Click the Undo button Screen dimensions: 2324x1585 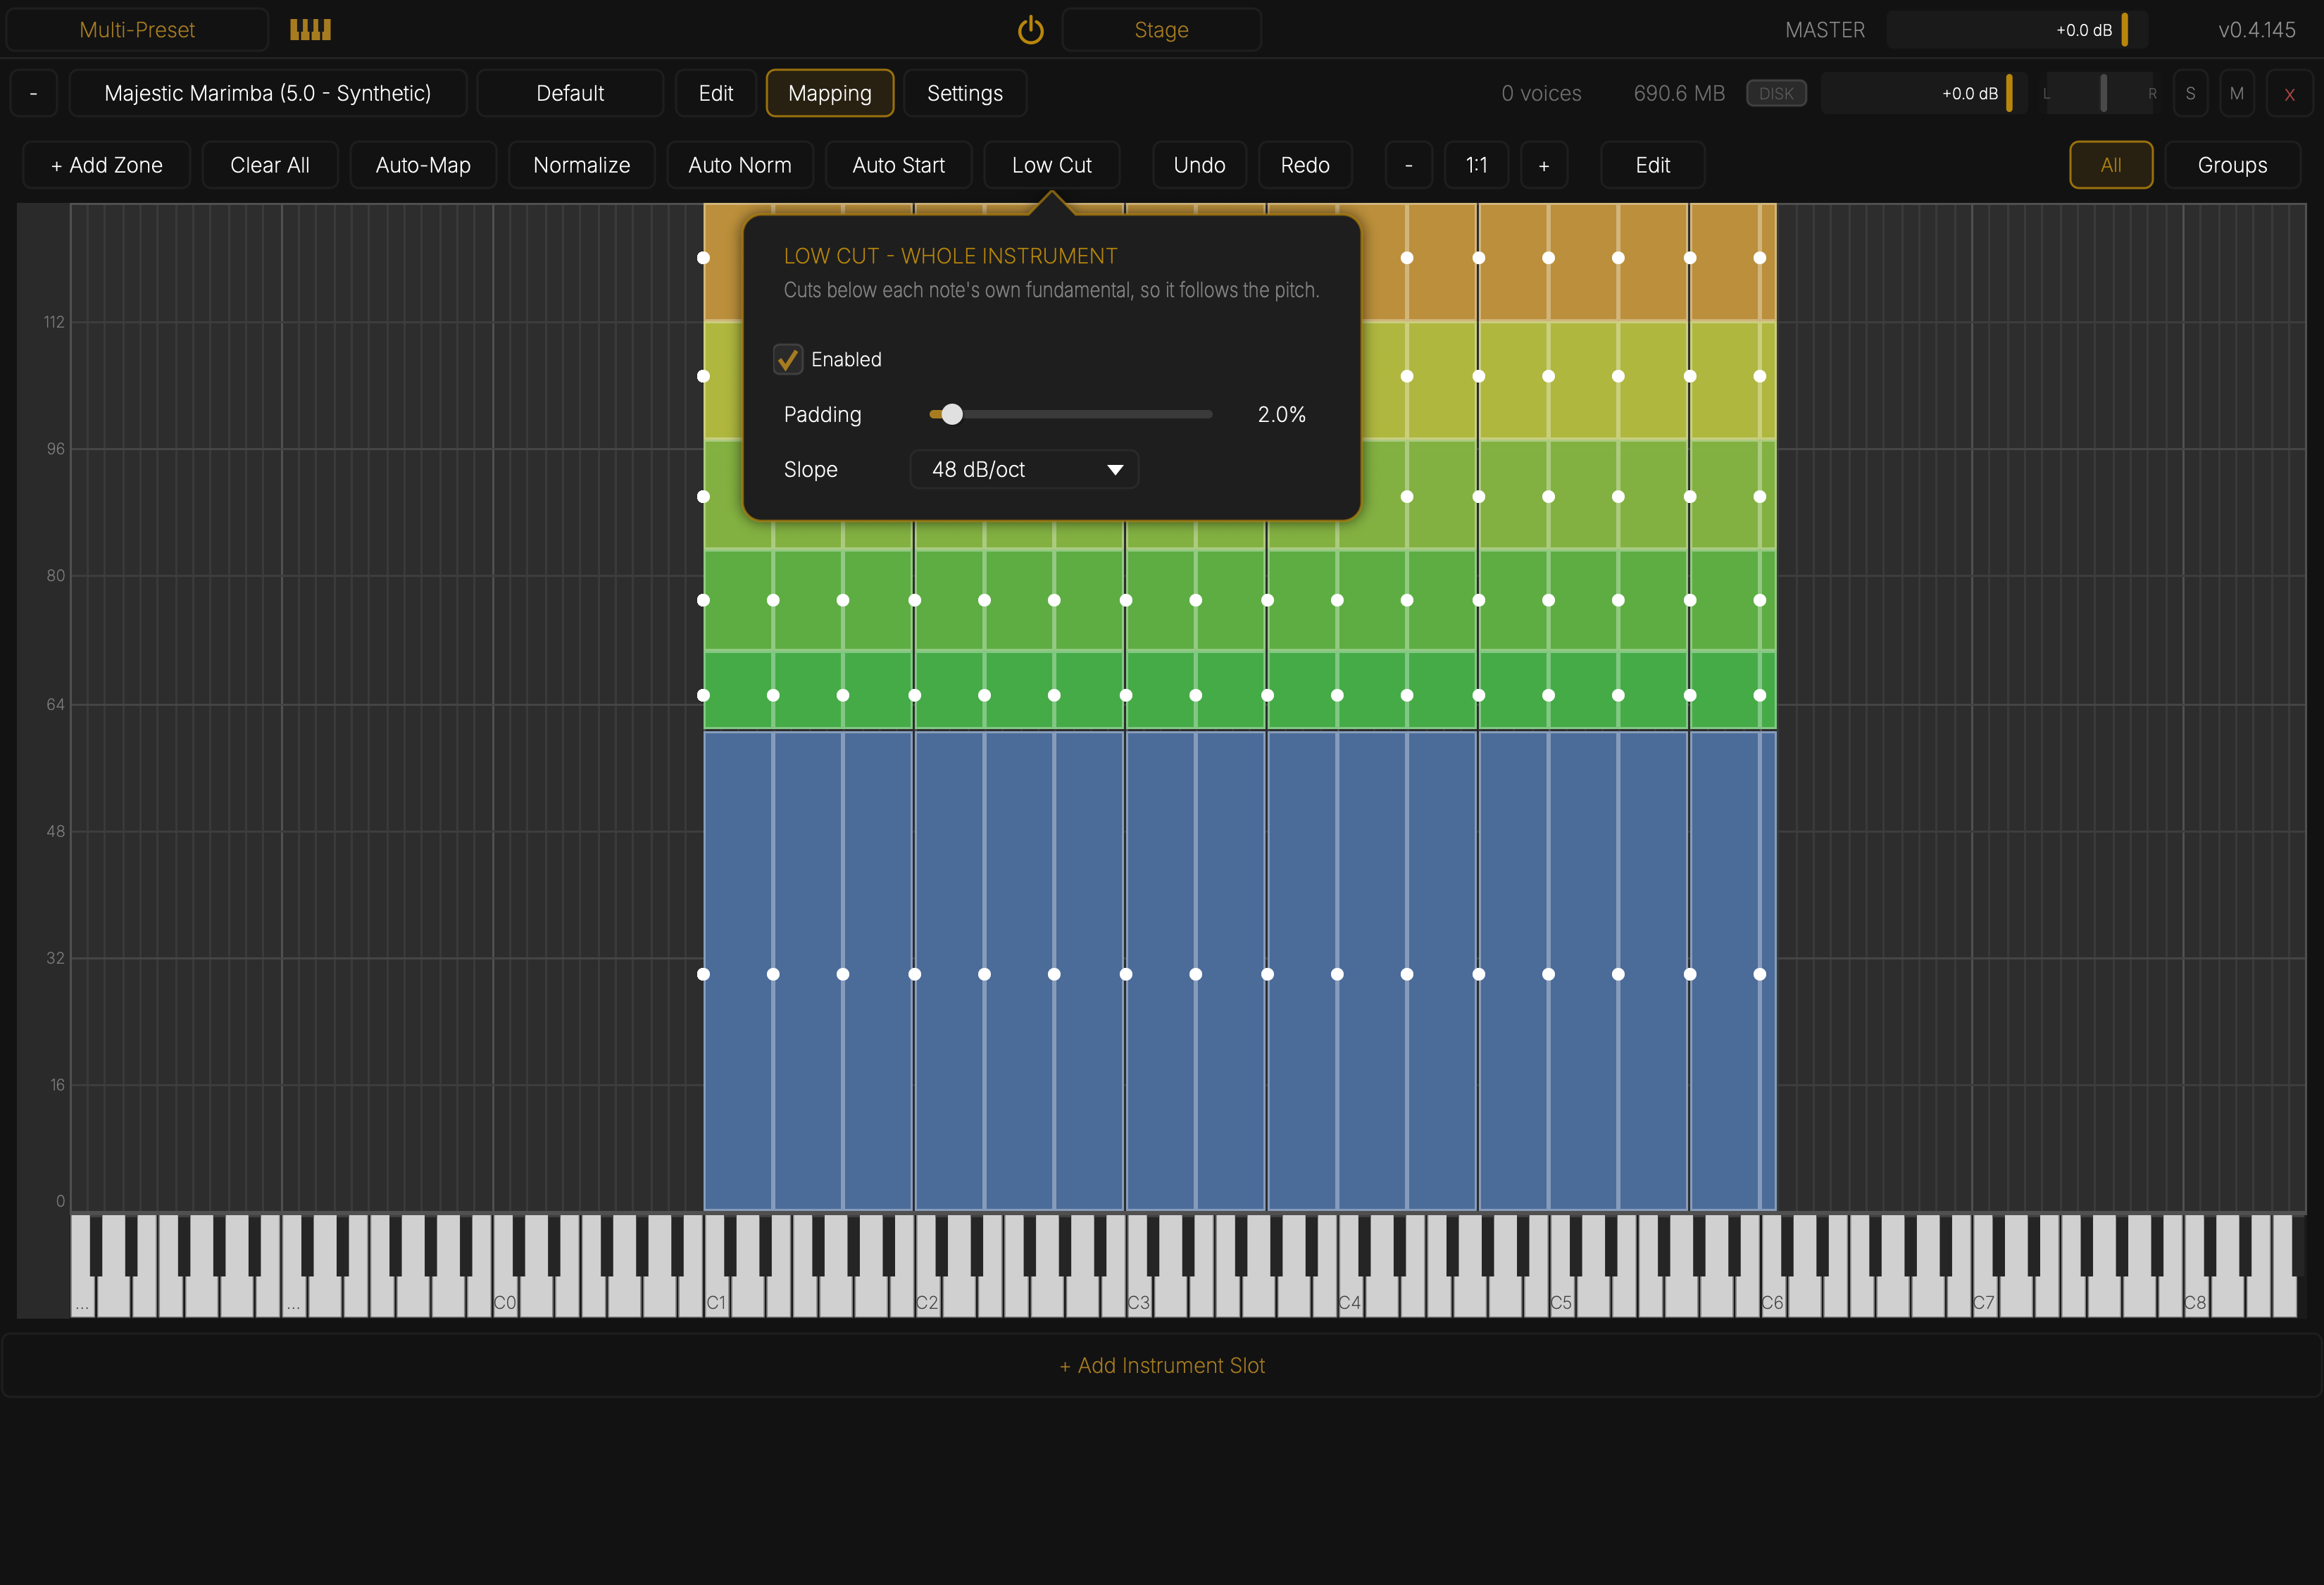[1200, 165]
